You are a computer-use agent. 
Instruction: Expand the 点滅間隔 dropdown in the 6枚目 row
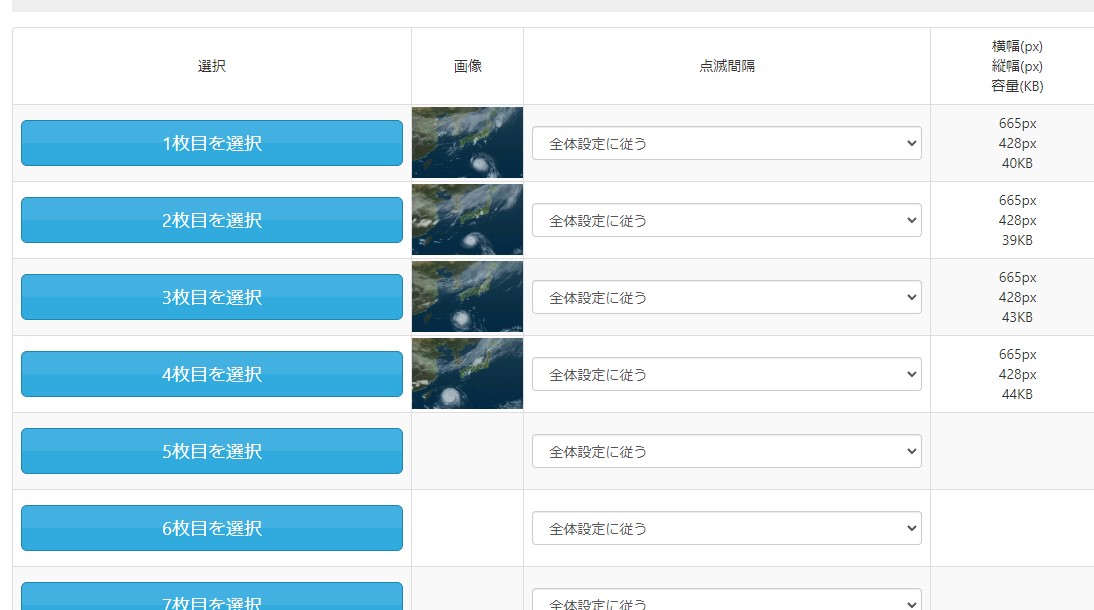(726, 528)
